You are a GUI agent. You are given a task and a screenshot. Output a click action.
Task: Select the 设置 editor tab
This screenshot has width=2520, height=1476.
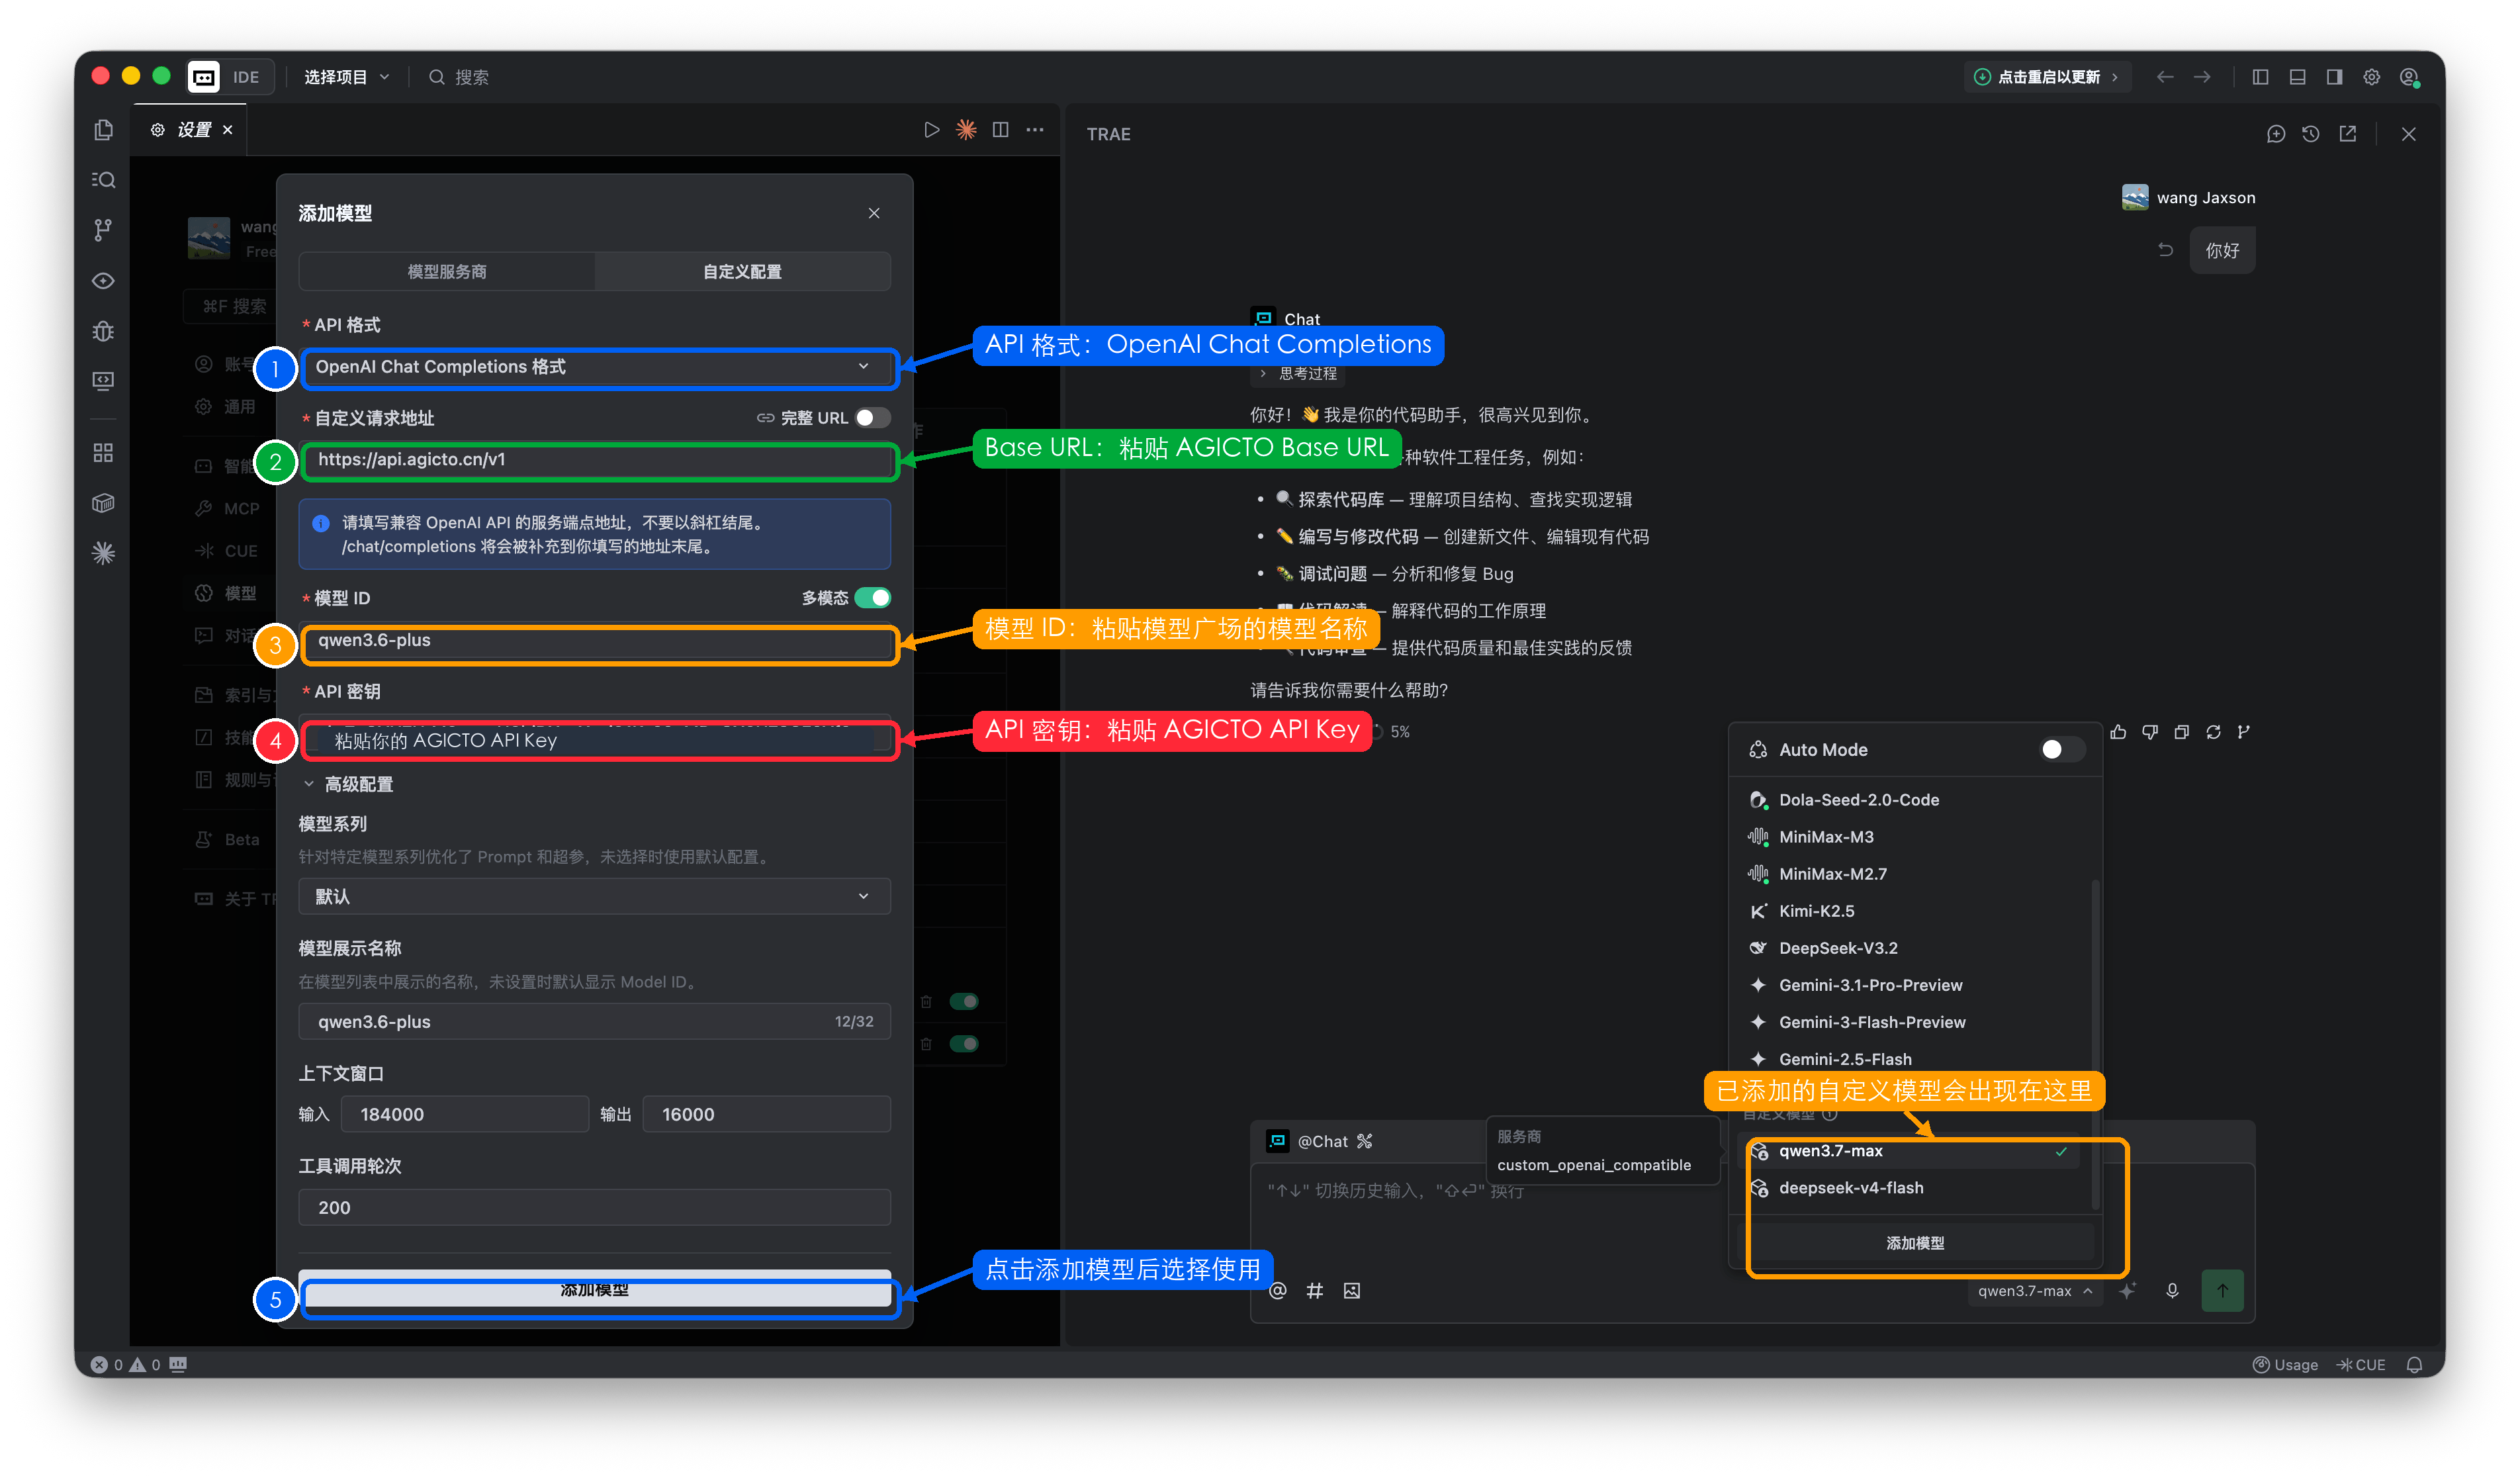coord(190,130)
